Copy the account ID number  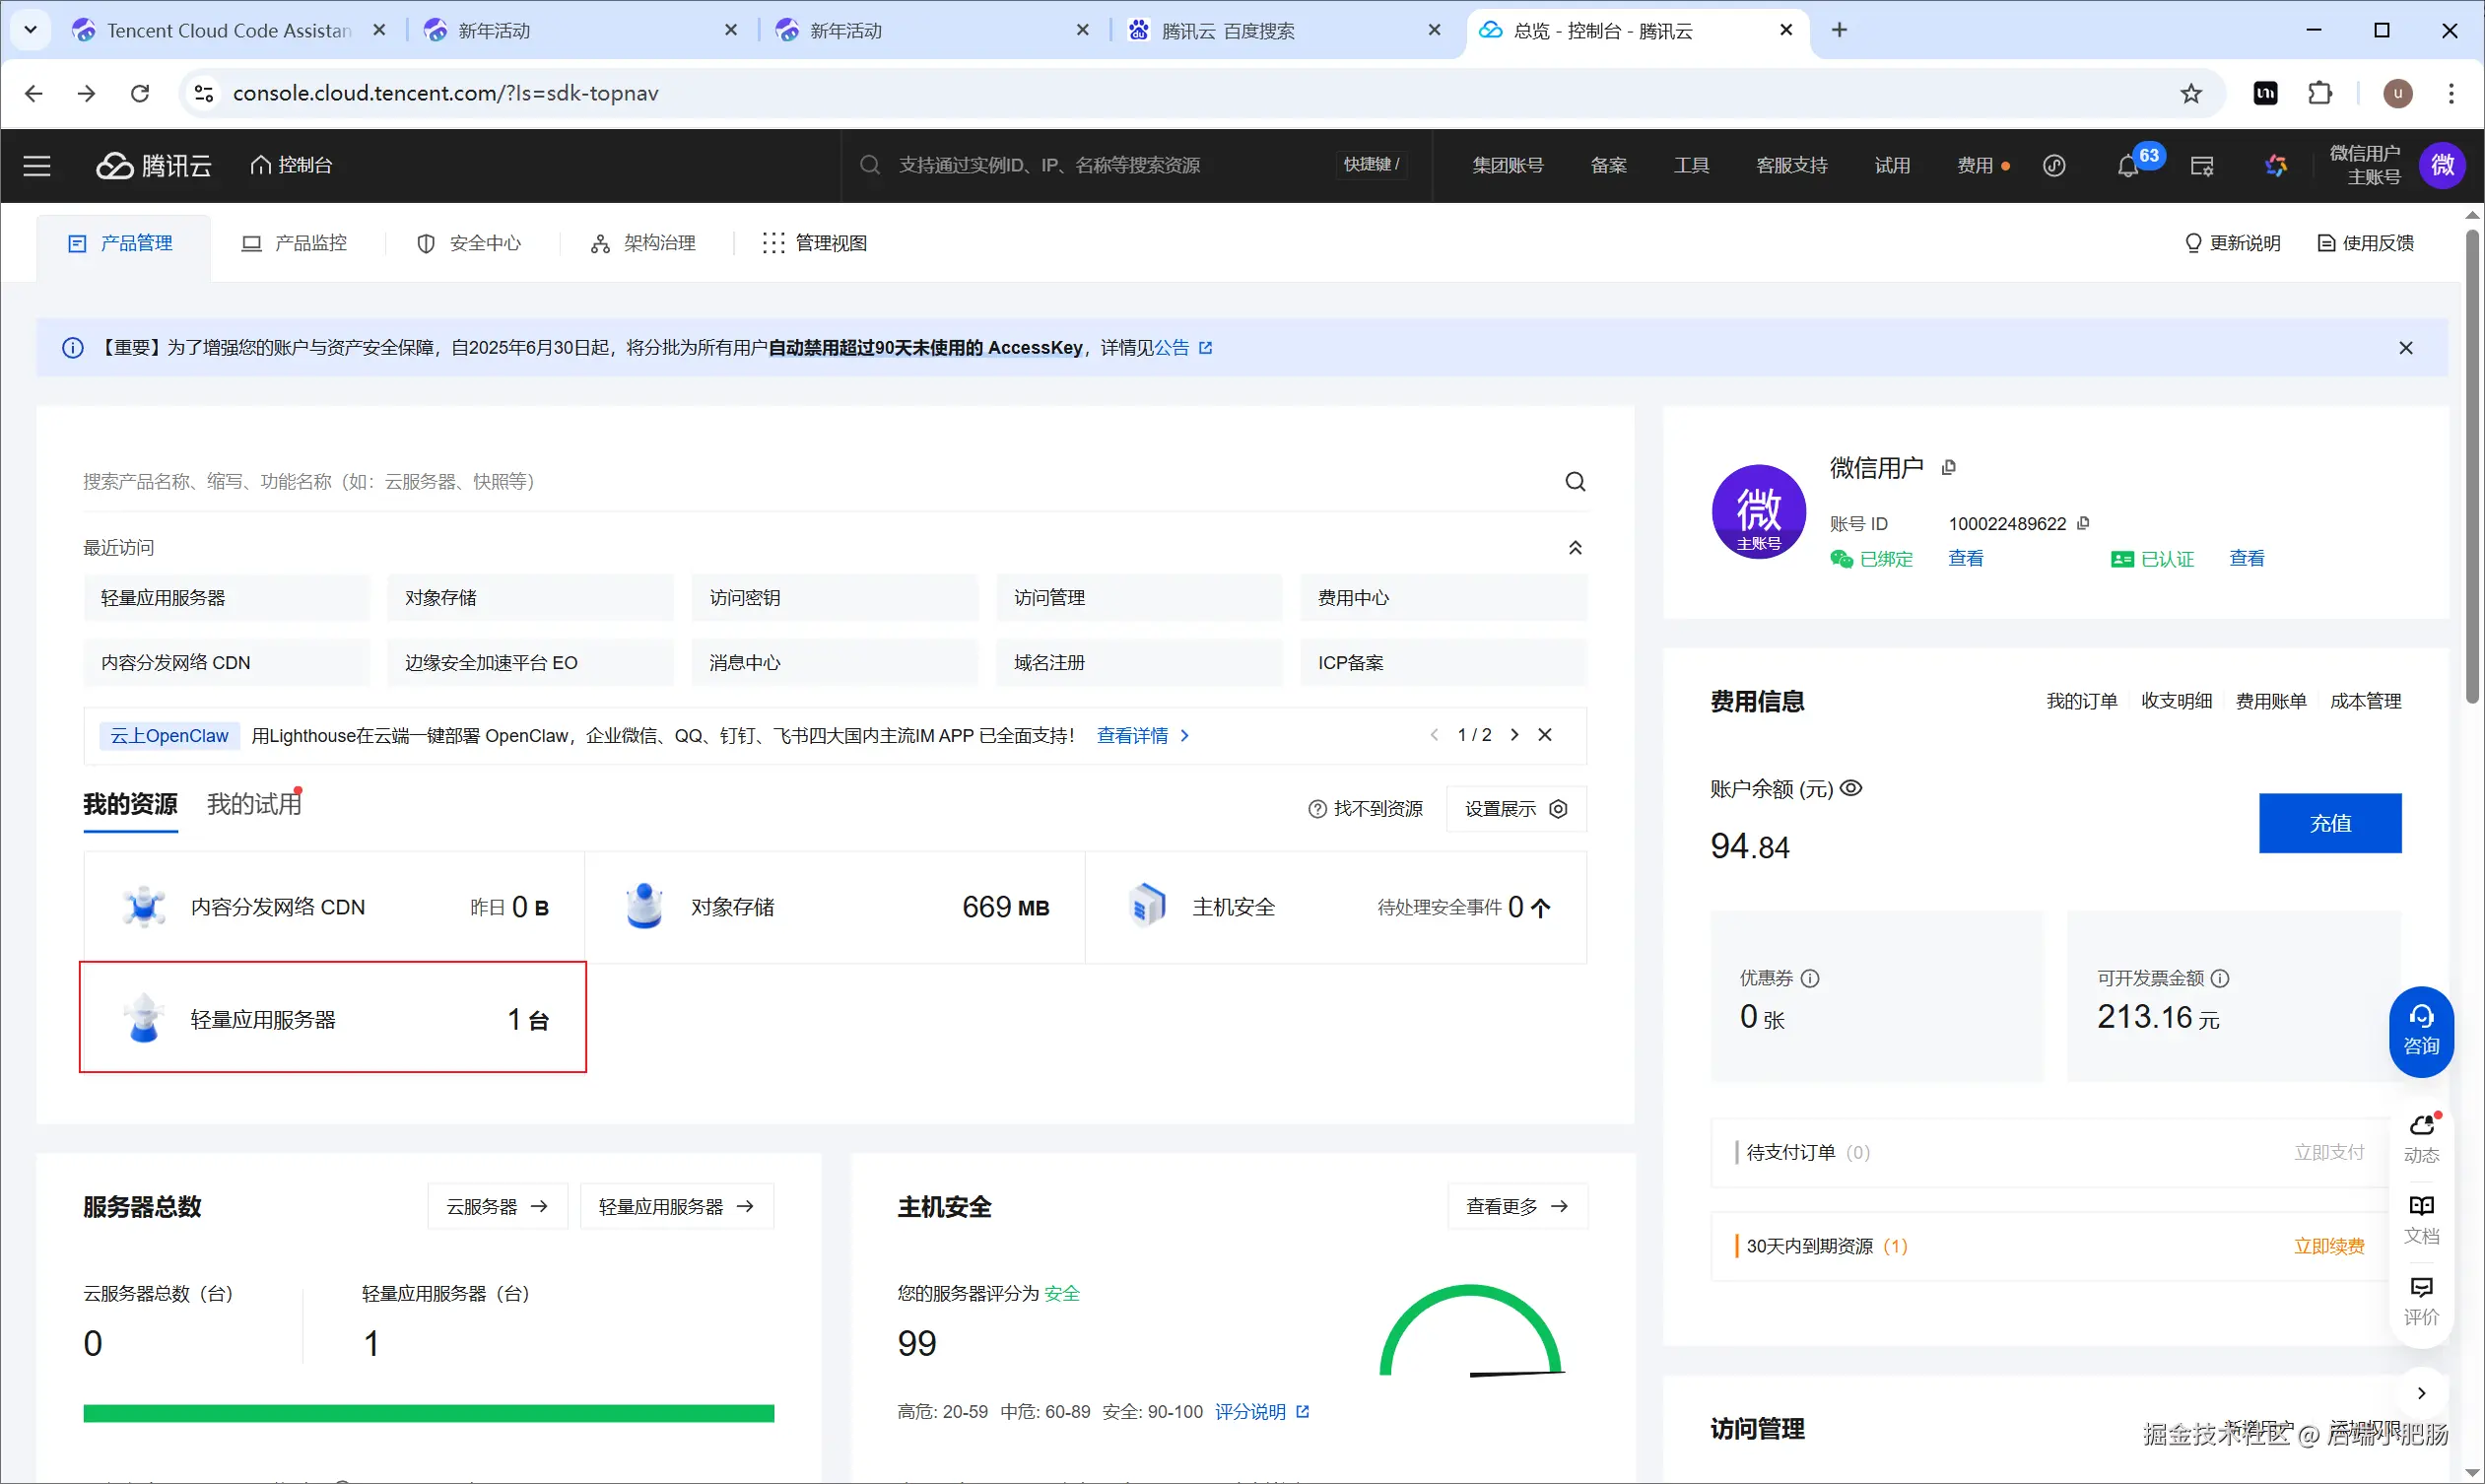[x=2084, y=523]
